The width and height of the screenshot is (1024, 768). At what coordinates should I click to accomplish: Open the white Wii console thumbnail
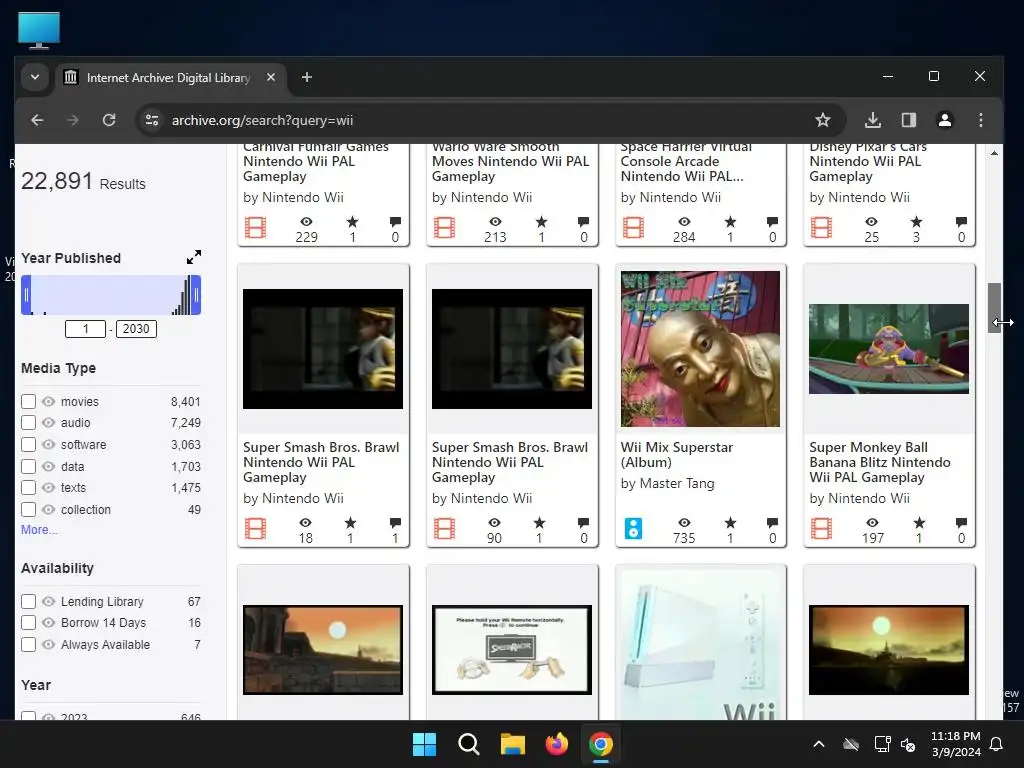pos(700,645)
